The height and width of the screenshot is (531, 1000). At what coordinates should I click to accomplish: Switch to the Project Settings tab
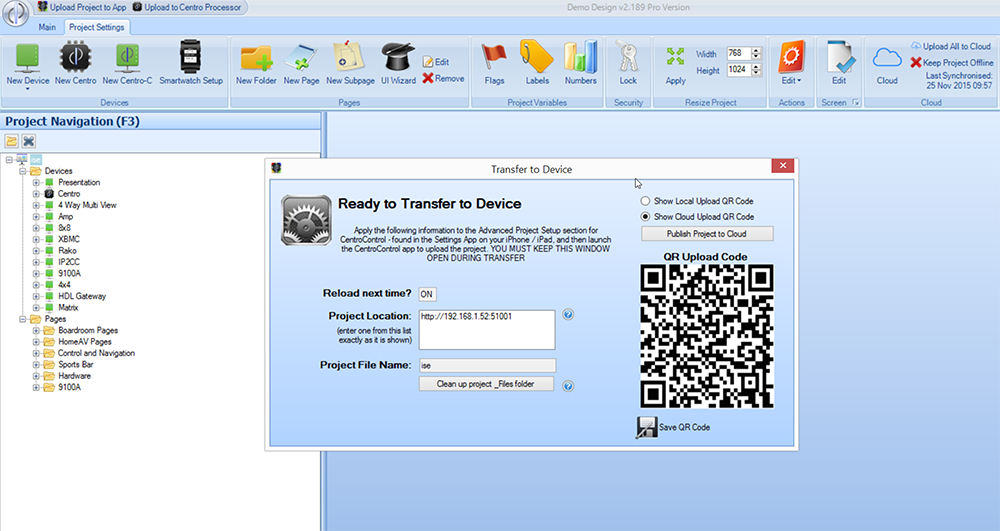click(x=97, y=27)
